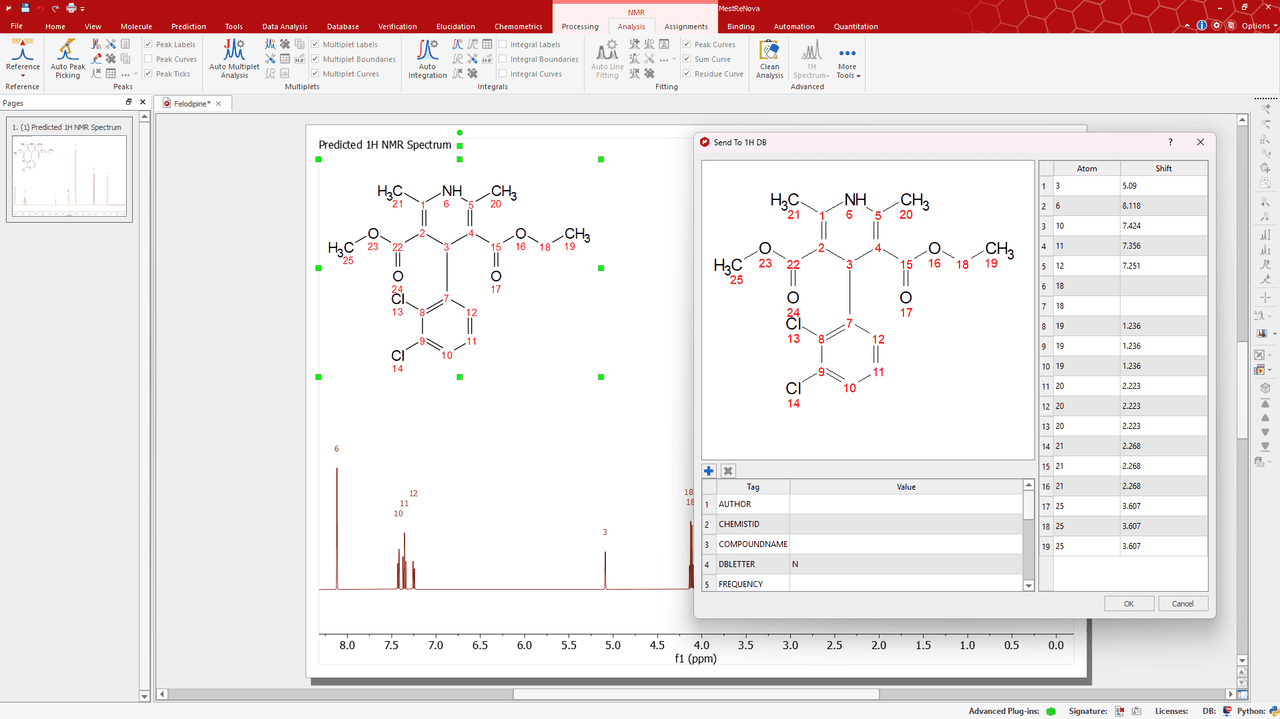This screenshot has width=1280, height=719.
Task: Close the Felodipine document tab
Action: 220,103
